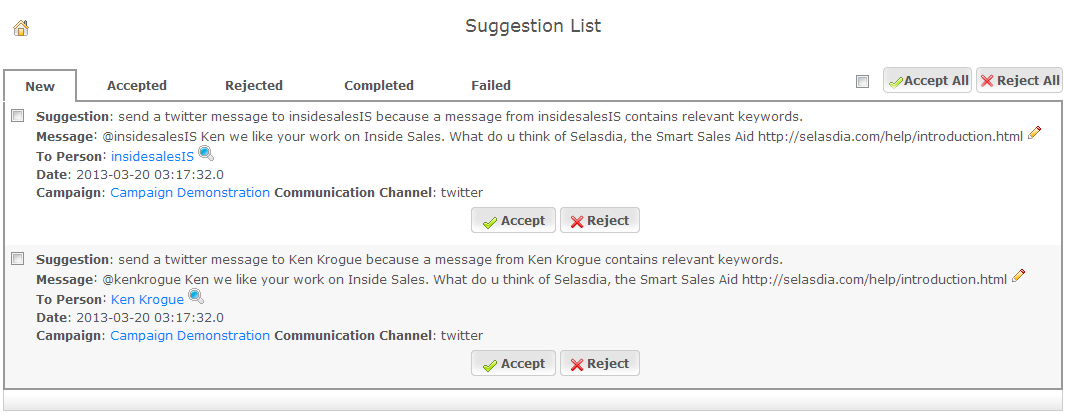This screenshot has height=414, width=1065.
Task: Toggle the select-all checkbox beside Accept All
Action: pos(863,81)
